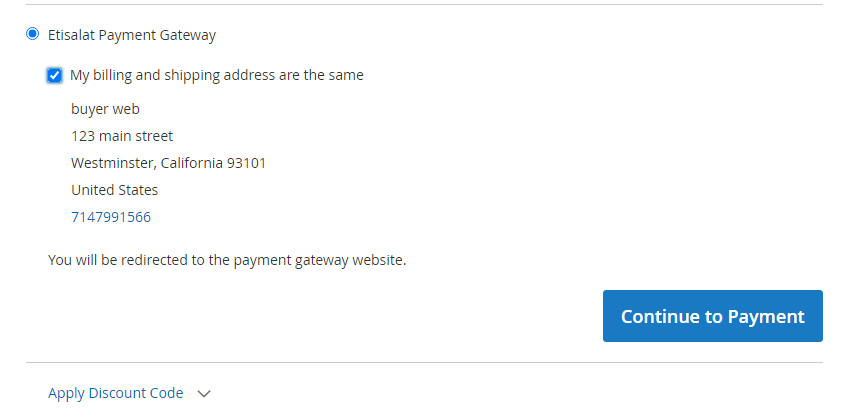Click the divider line above Apply Discount Code
This screenshot has height=418, width=842.
click(x=424, y=362)
